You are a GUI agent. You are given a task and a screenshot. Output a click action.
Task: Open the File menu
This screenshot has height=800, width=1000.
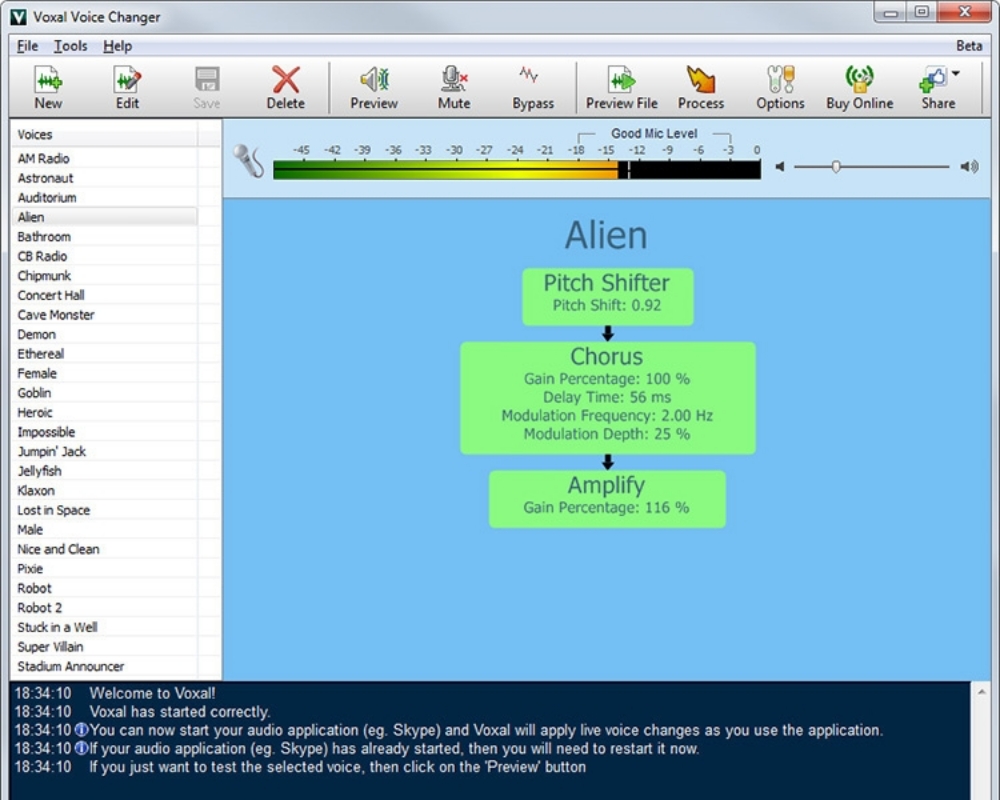pos(27,46)
